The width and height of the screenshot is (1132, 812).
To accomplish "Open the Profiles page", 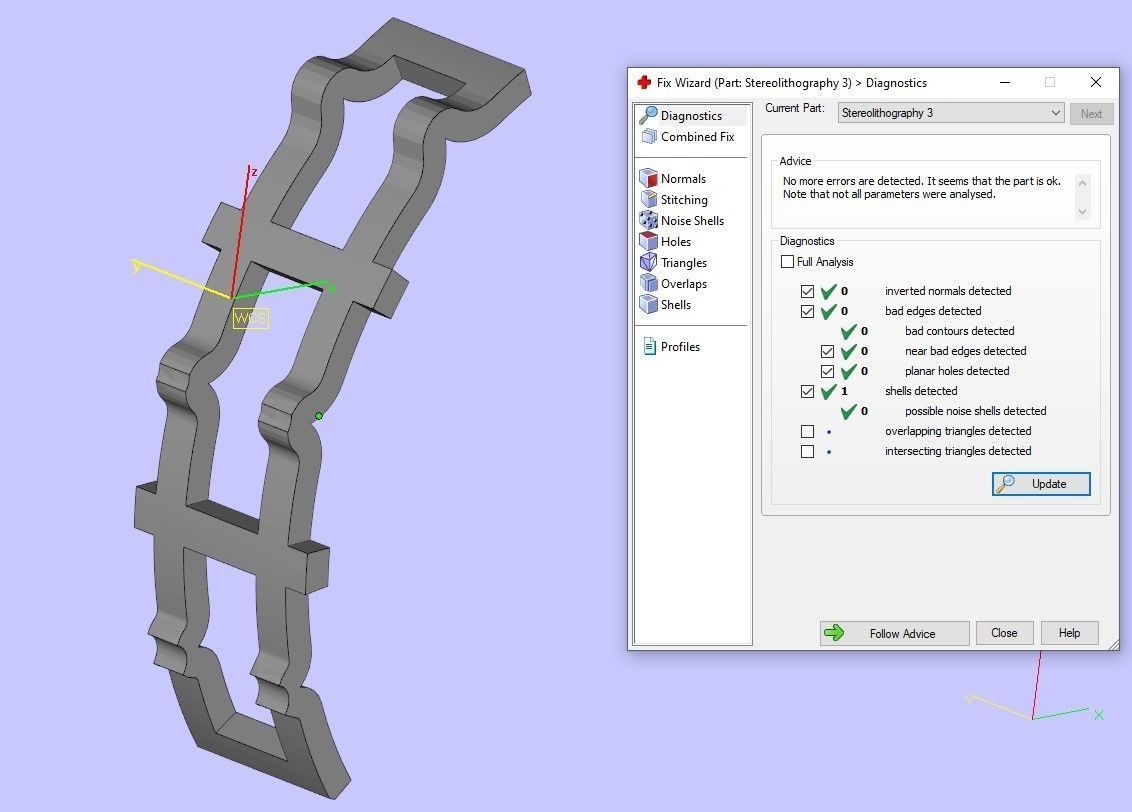I will pyautogui.click(x=671, y=346).
